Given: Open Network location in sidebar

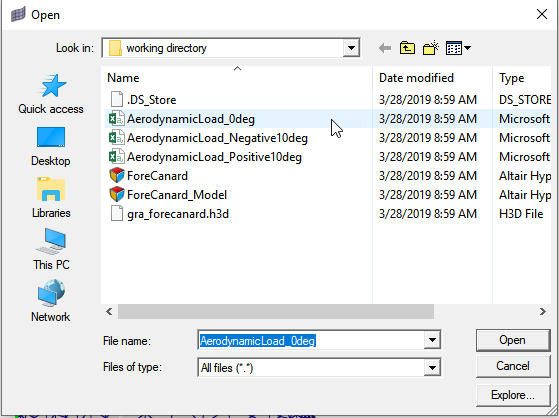Looking at the screenshot, I should tap(51, 301).
